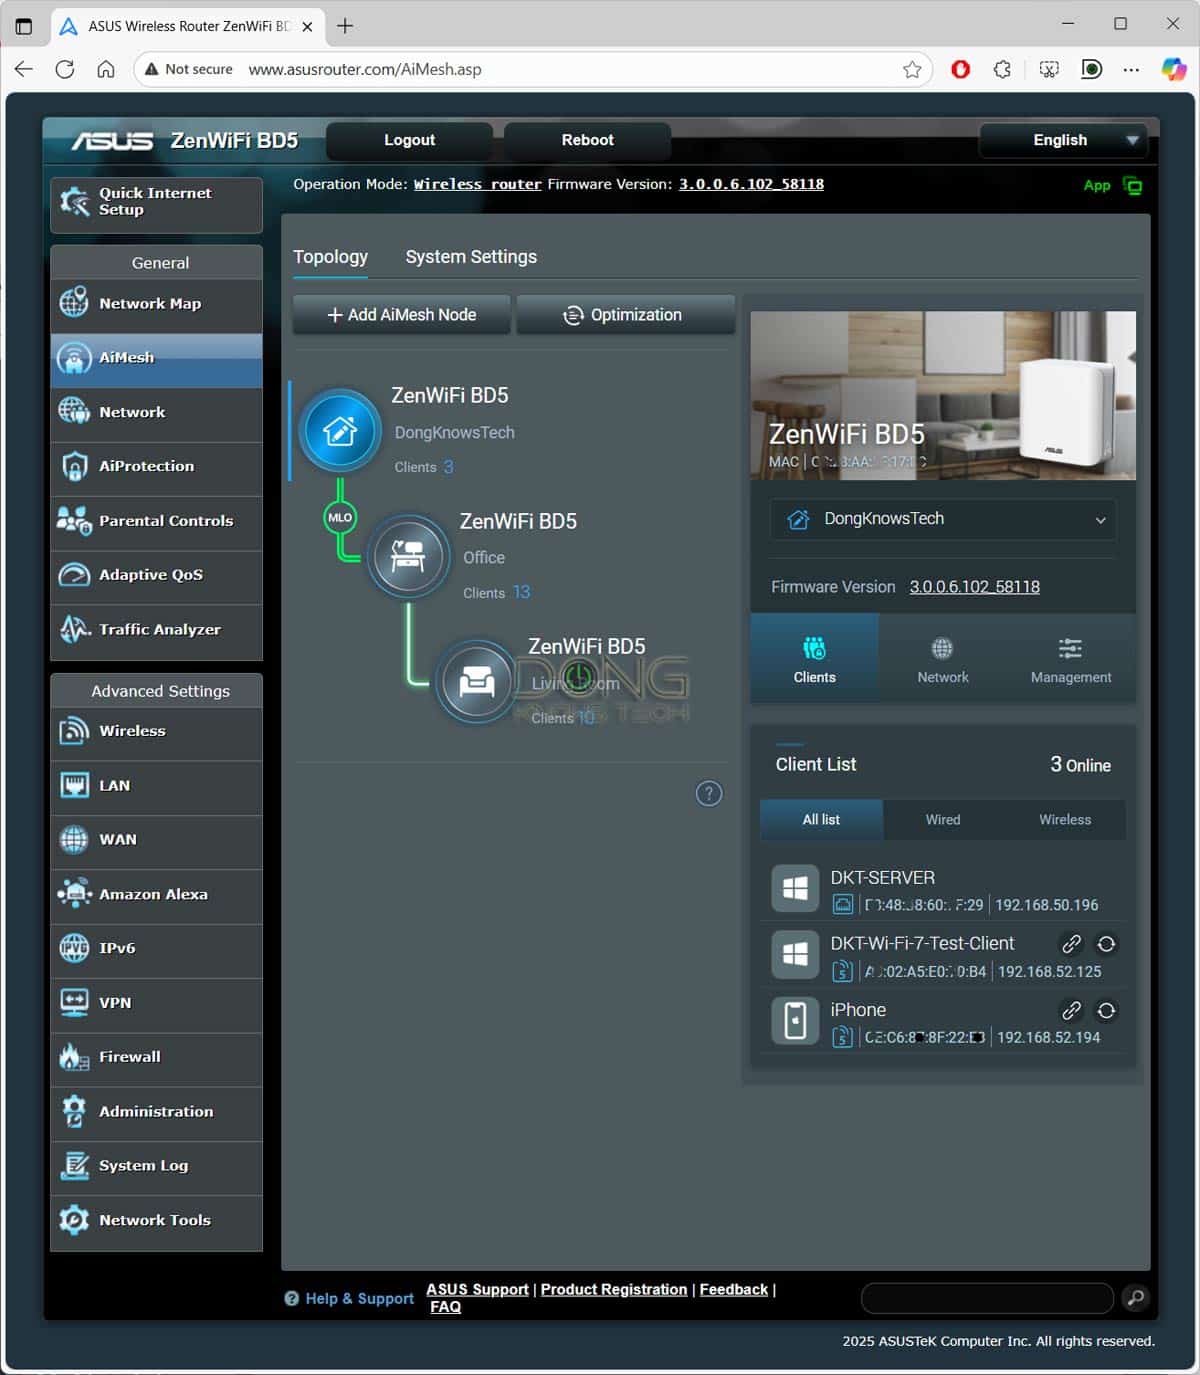Click the DKT-SERVER Windows device icon
1200x1375 pixels.
pos(795,888)
